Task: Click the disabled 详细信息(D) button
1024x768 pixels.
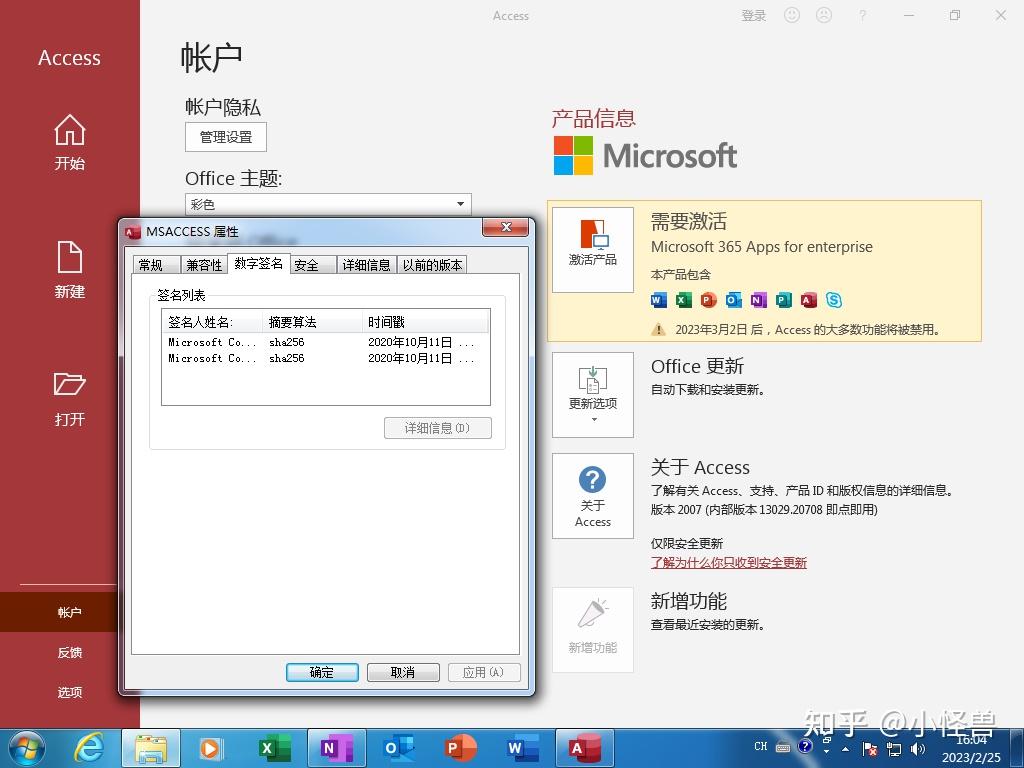Action: (437, 428)
